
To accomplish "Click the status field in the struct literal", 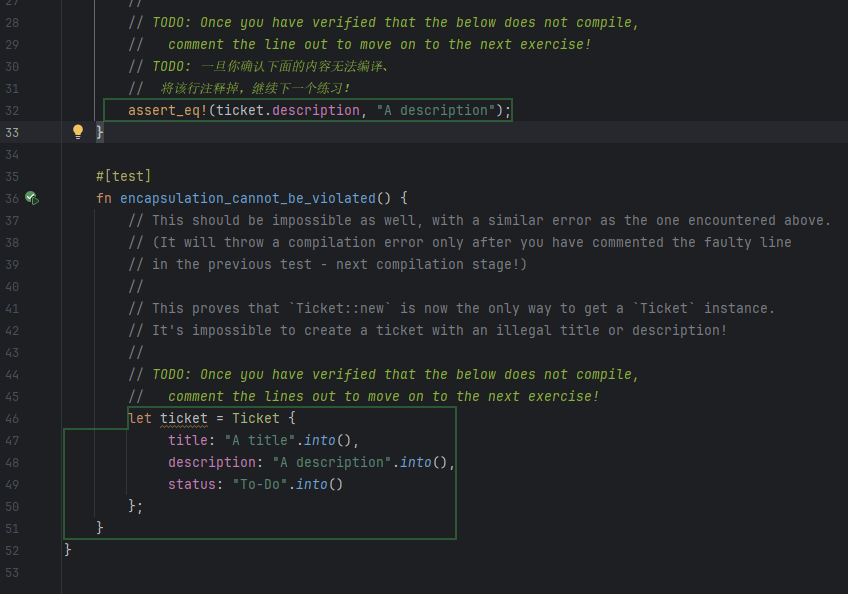I will coord(191,484).
